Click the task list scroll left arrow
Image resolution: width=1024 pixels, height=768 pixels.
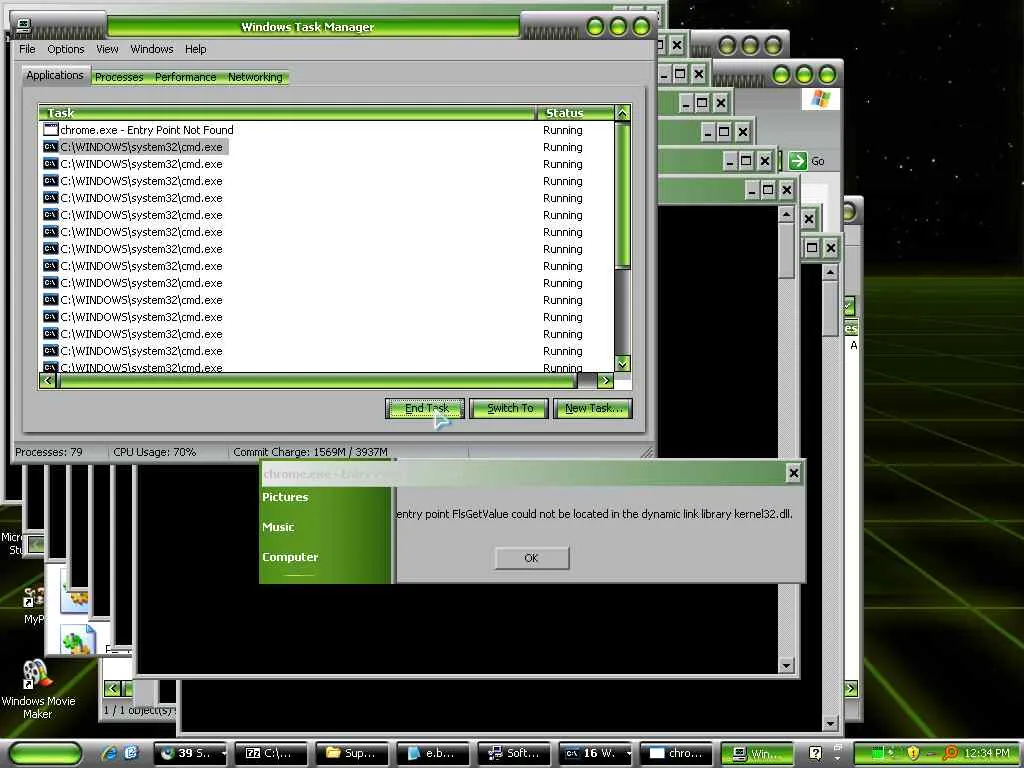[48, 380]
